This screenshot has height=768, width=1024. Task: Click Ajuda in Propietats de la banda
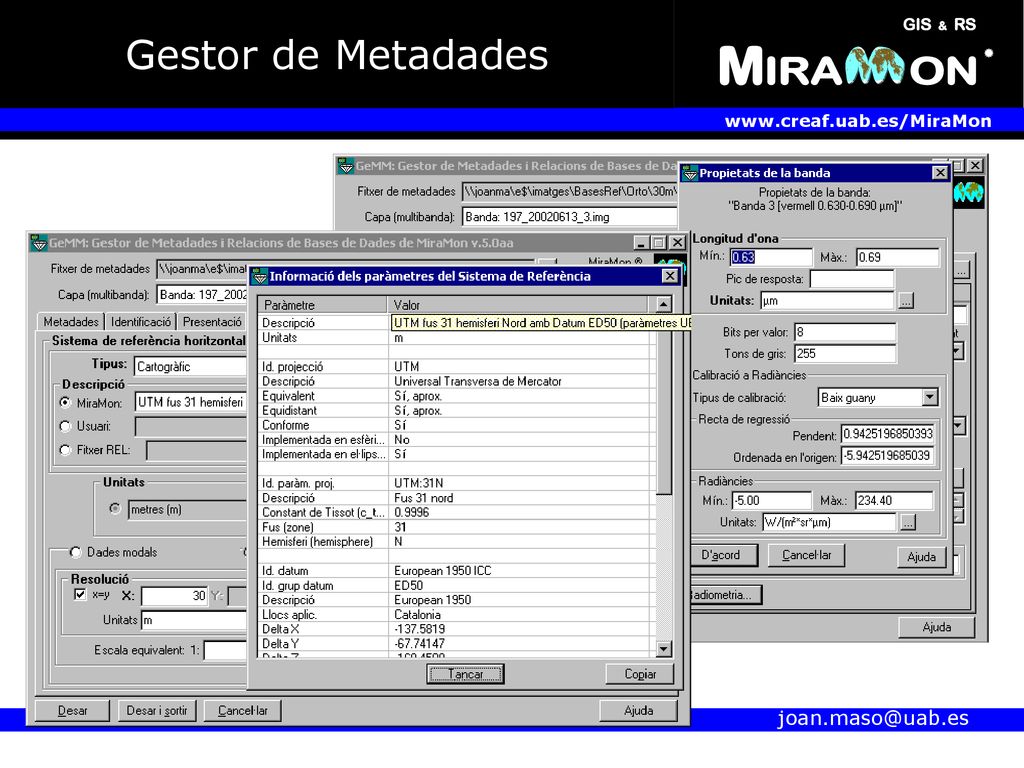[x=921, y=557]
